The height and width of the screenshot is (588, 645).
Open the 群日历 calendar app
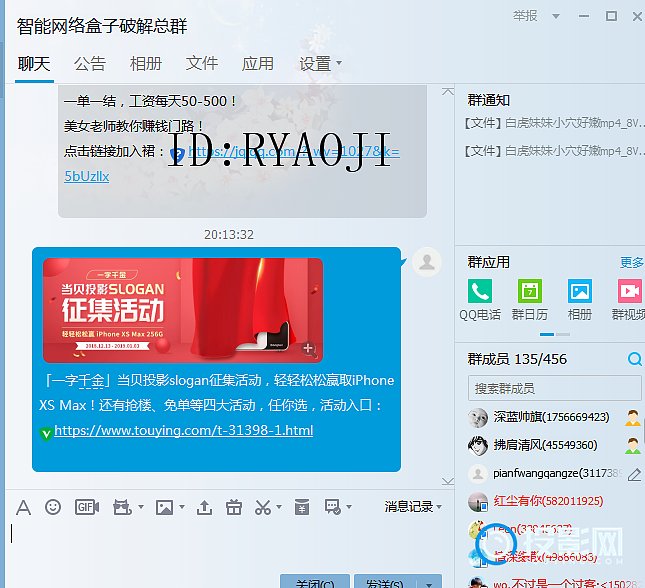530,291
